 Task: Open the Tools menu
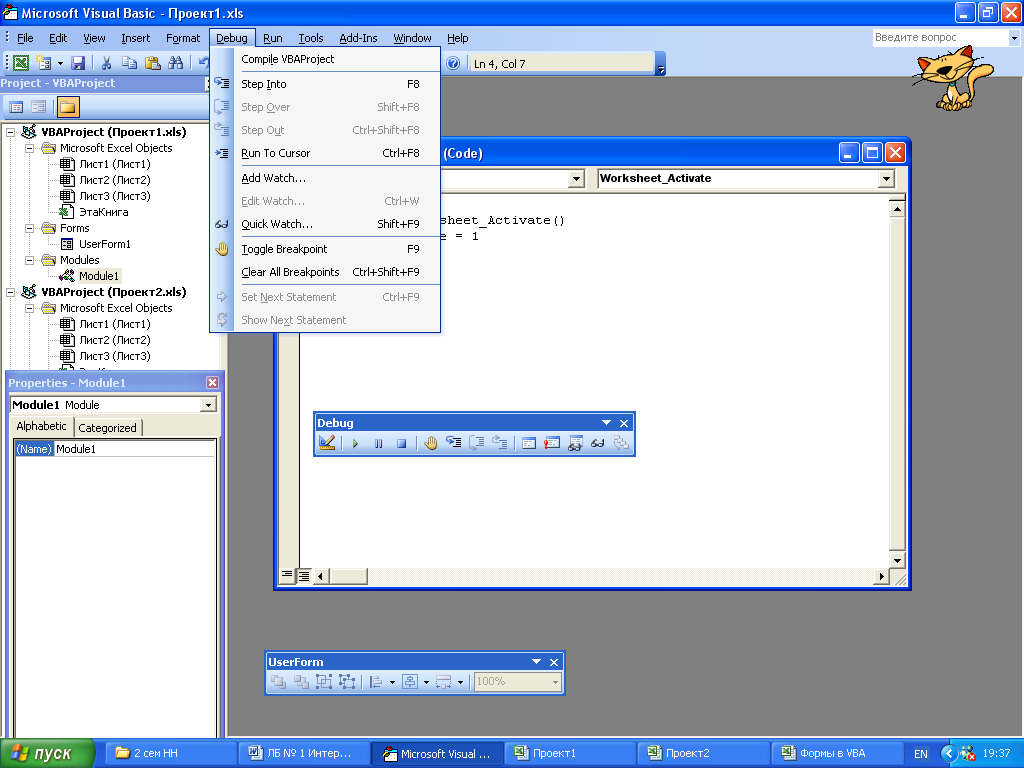click(x=311, y=38)
